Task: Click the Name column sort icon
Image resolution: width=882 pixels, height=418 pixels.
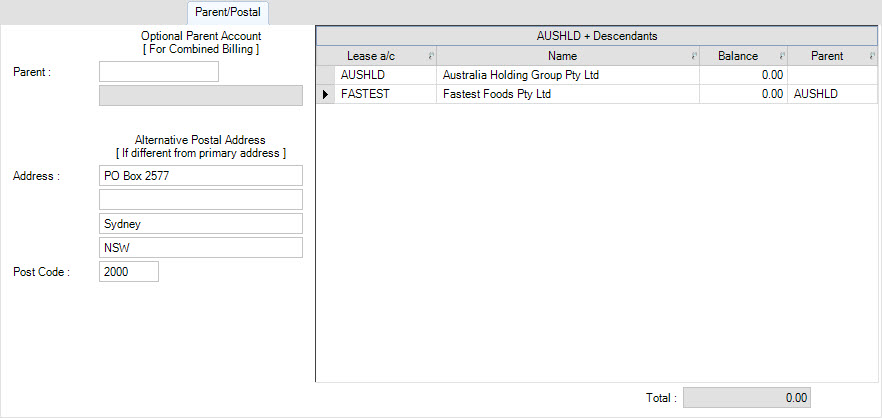Action: pyautogui.click(x=694, y=56)
